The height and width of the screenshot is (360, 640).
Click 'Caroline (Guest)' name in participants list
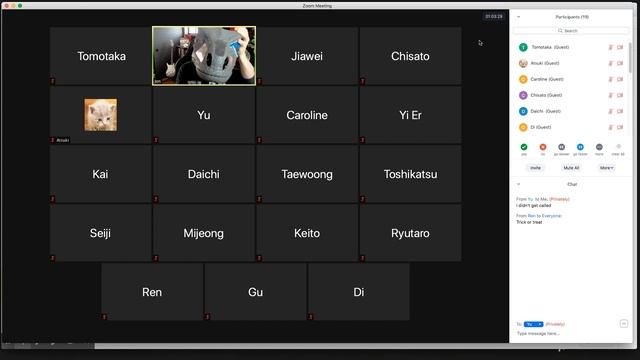tap(547, 79)
